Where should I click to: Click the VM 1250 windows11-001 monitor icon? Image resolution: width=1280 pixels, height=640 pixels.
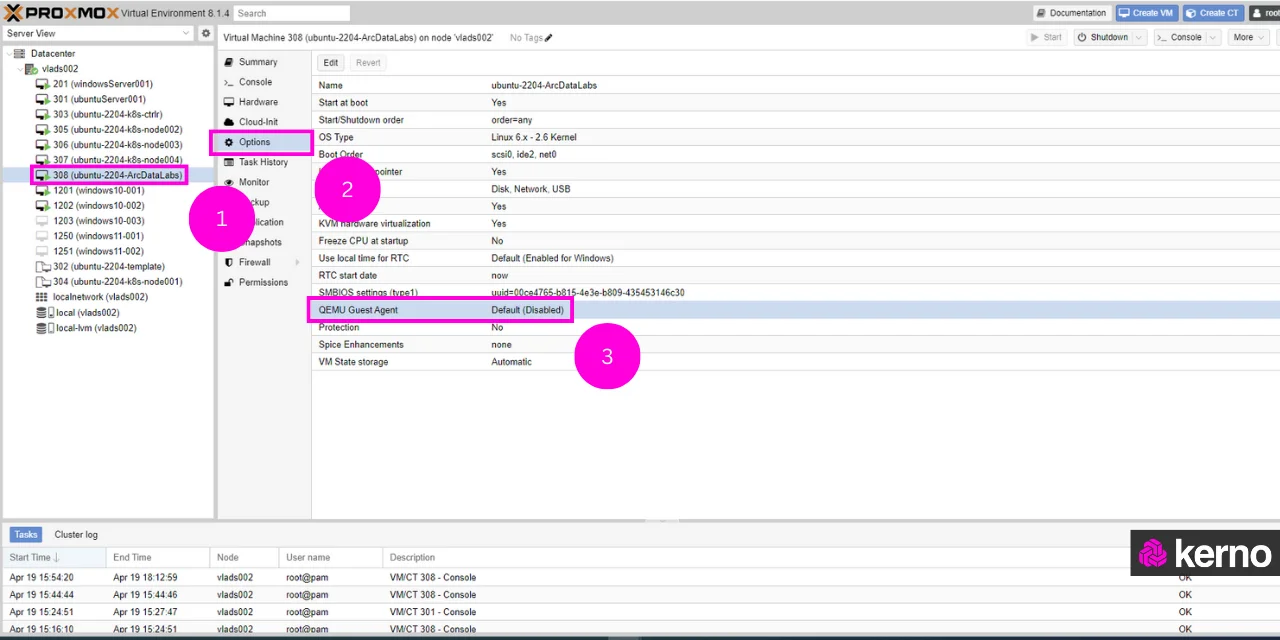(x=42, y=236)
